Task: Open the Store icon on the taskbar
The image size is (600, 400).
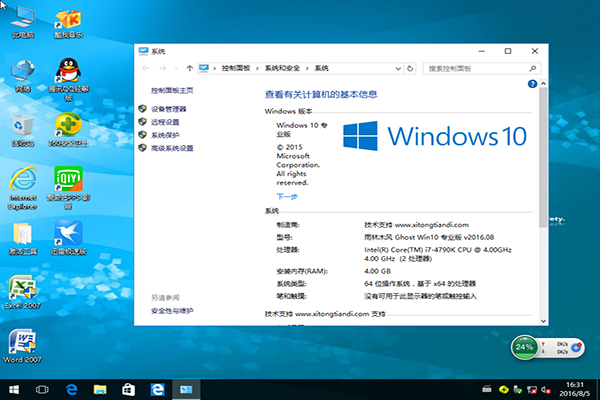Action: click(128, 390)
